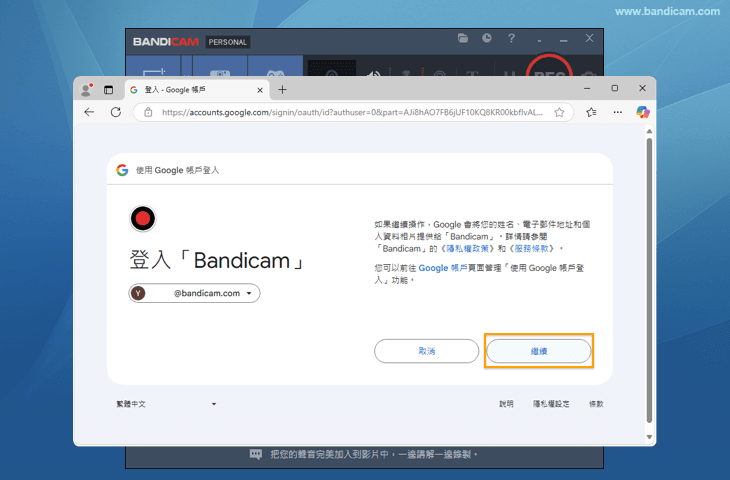Open Bandicam help question mark icon
Image resolution: width=730 pixels, height=480 pixels.
(511, 38)
